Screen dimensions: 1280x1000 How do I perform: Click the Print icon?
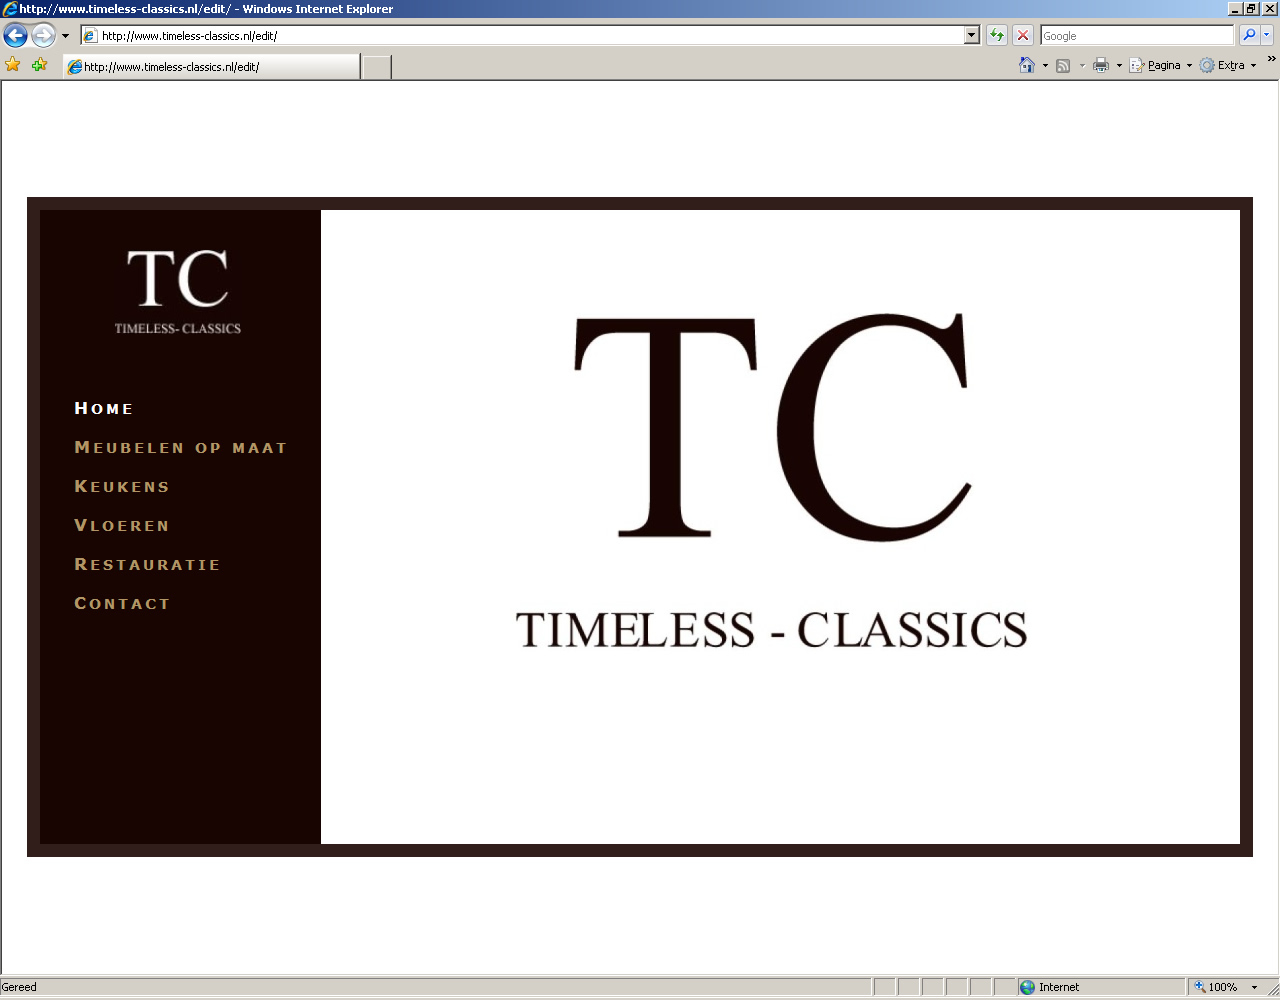coord(1101,66)
